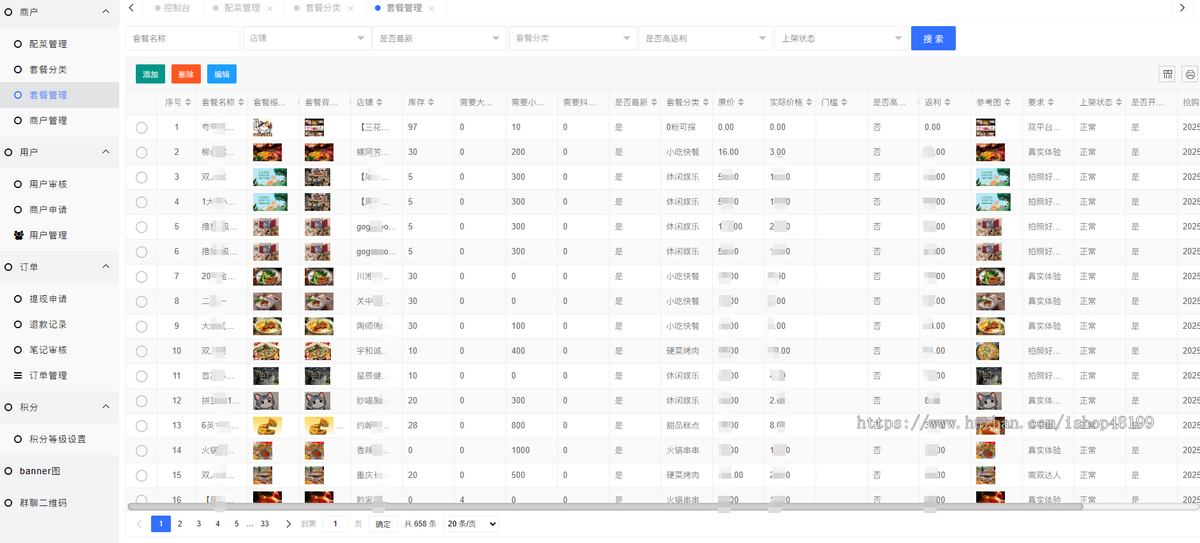Select the radio button for row 5
The height and width of the screenshot is (543, 1200).
[141, 227]
